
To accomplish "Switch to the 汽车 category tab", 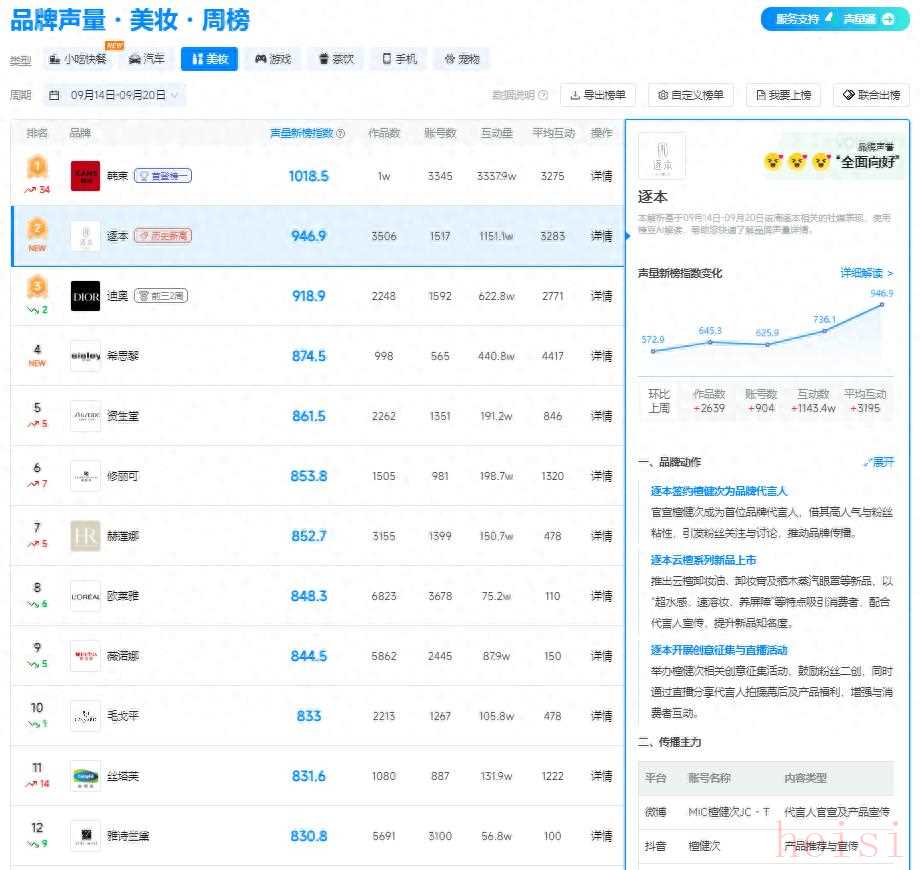I will 147,59.
